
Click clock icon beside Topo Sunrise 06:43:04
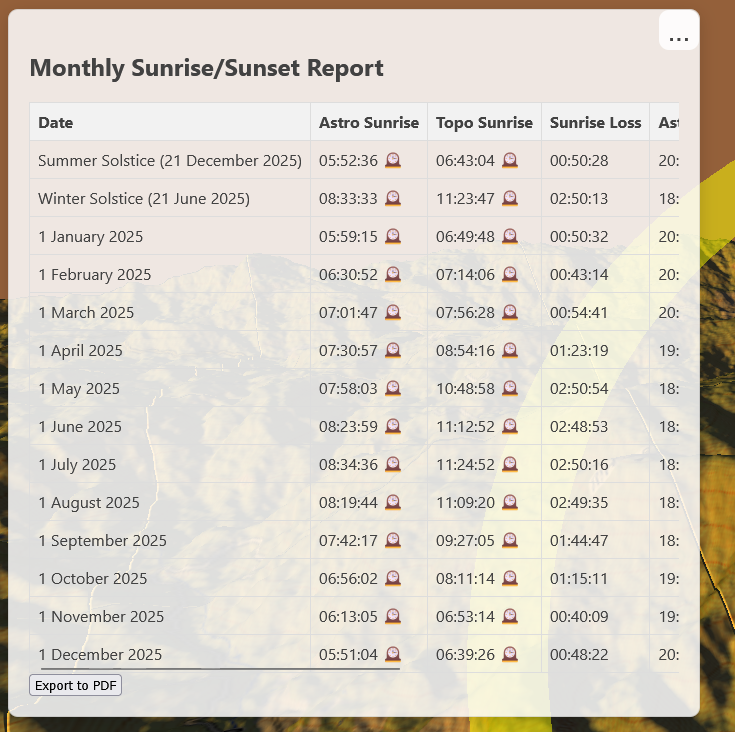[510, 160]
